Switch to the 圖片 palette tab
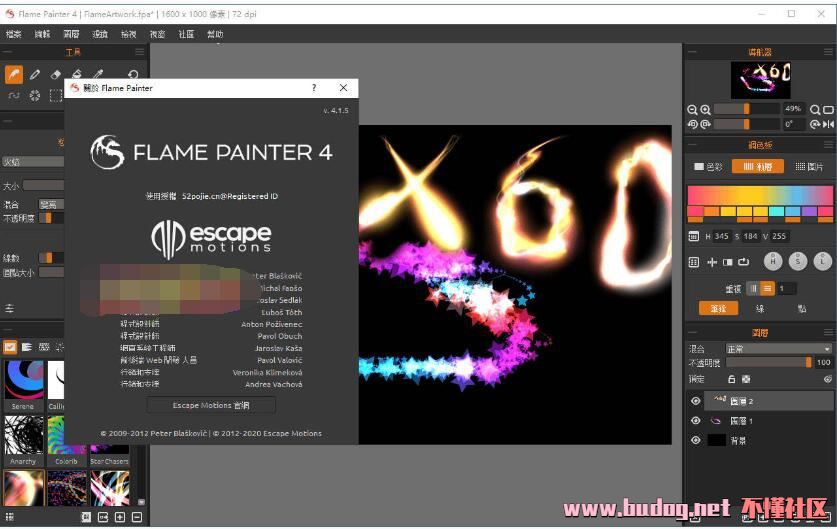The image size is (837, 529). click(809, 167)
